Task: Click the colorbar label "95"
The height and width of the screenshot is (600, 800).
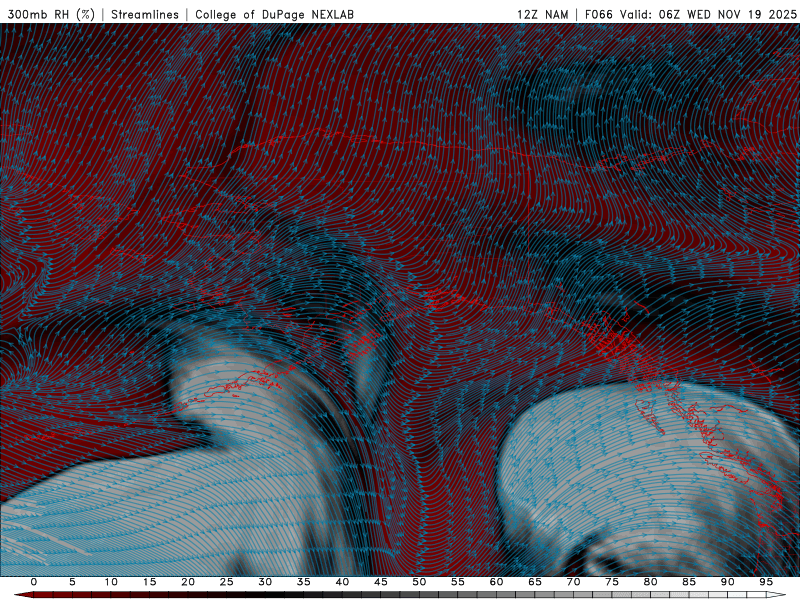Action: 766,582
